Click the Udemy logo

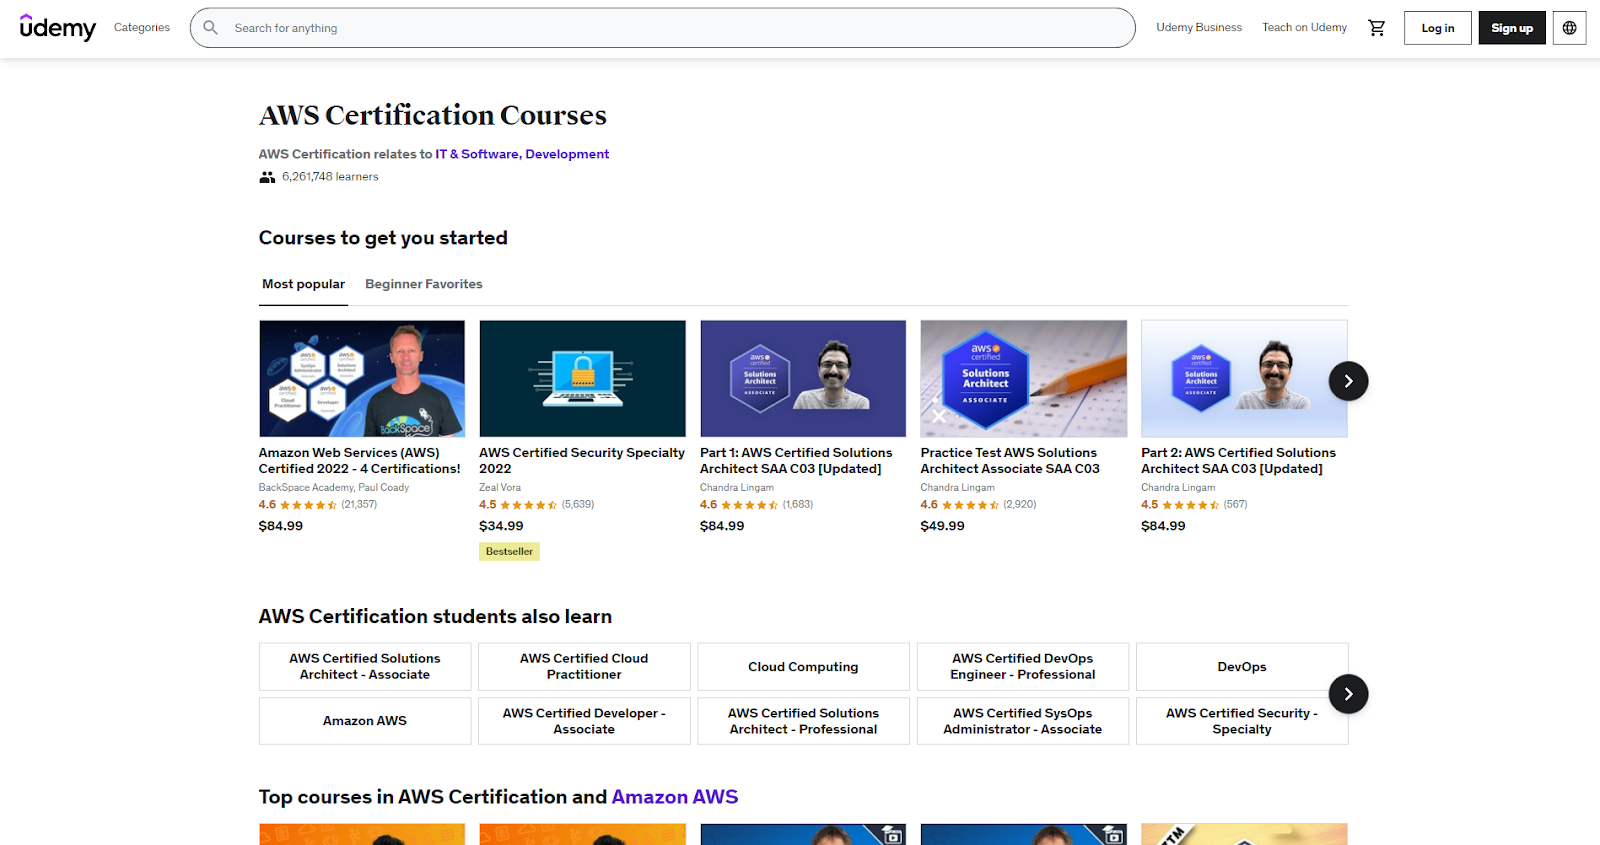(58, 28)
